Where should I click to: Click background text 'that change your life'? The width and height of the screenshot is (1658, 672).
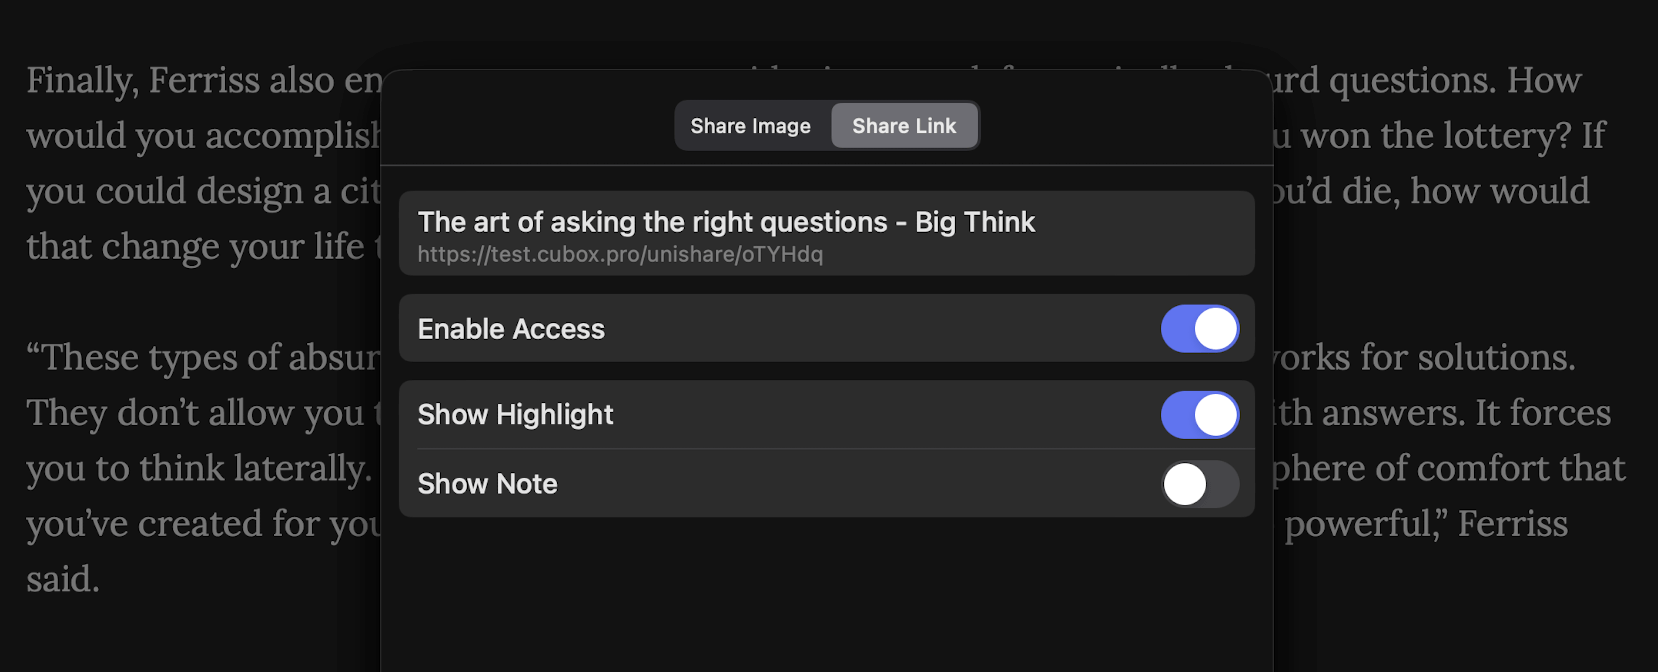(195, 247)
